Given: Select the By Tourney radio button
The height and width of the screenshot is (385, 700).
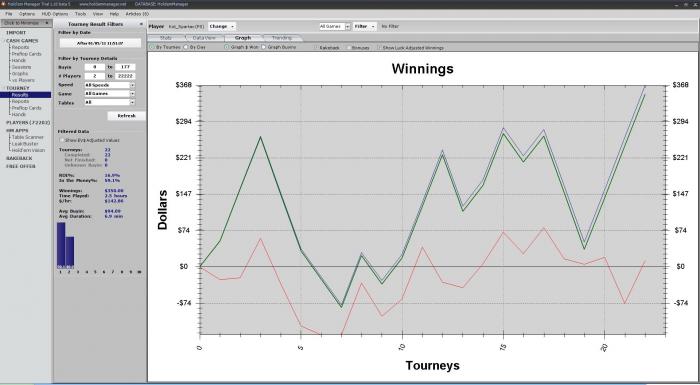Looking at the screenshot, I should (x=152, y=47).
